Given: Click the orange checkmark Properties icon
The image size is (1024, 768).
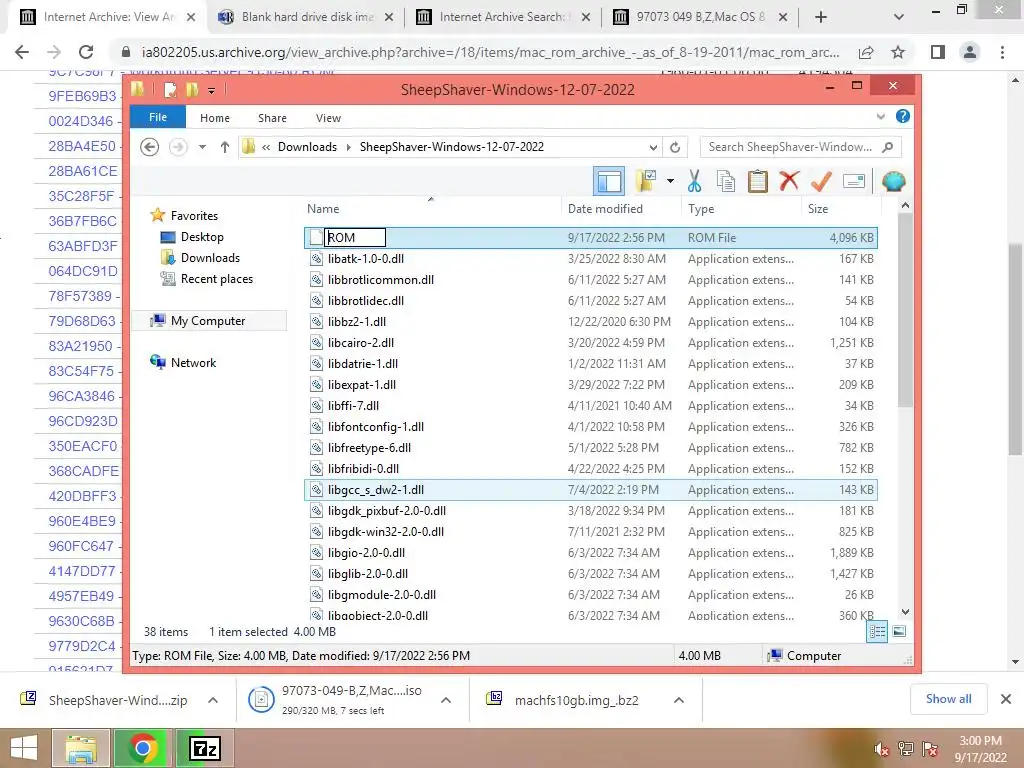Looking at the screenshot, I should 822,181.
